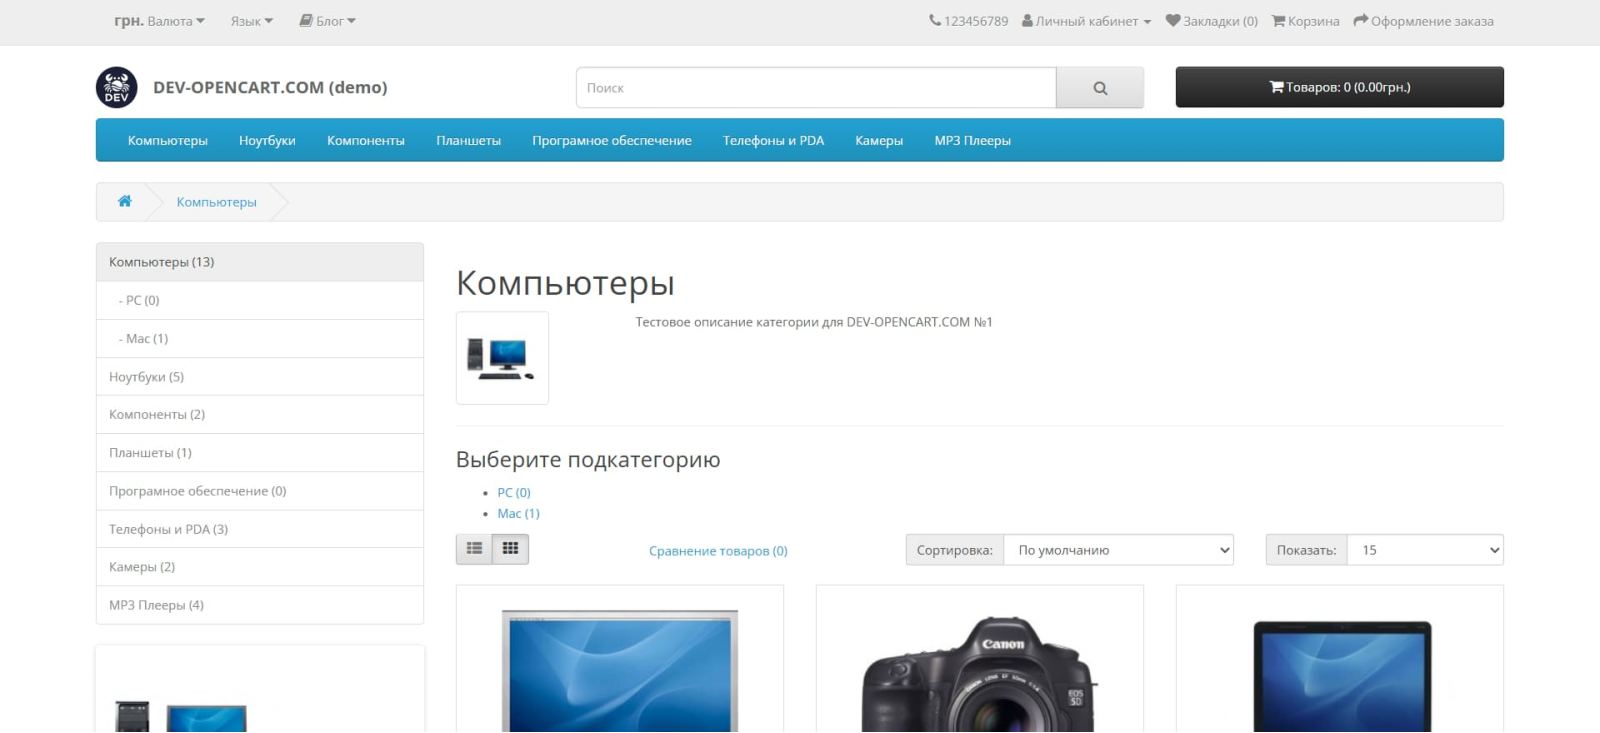Viewport: 1600px width, 733px height.
Task: Open Закладки (0) wishlist link
Action: click(1212, 21)
